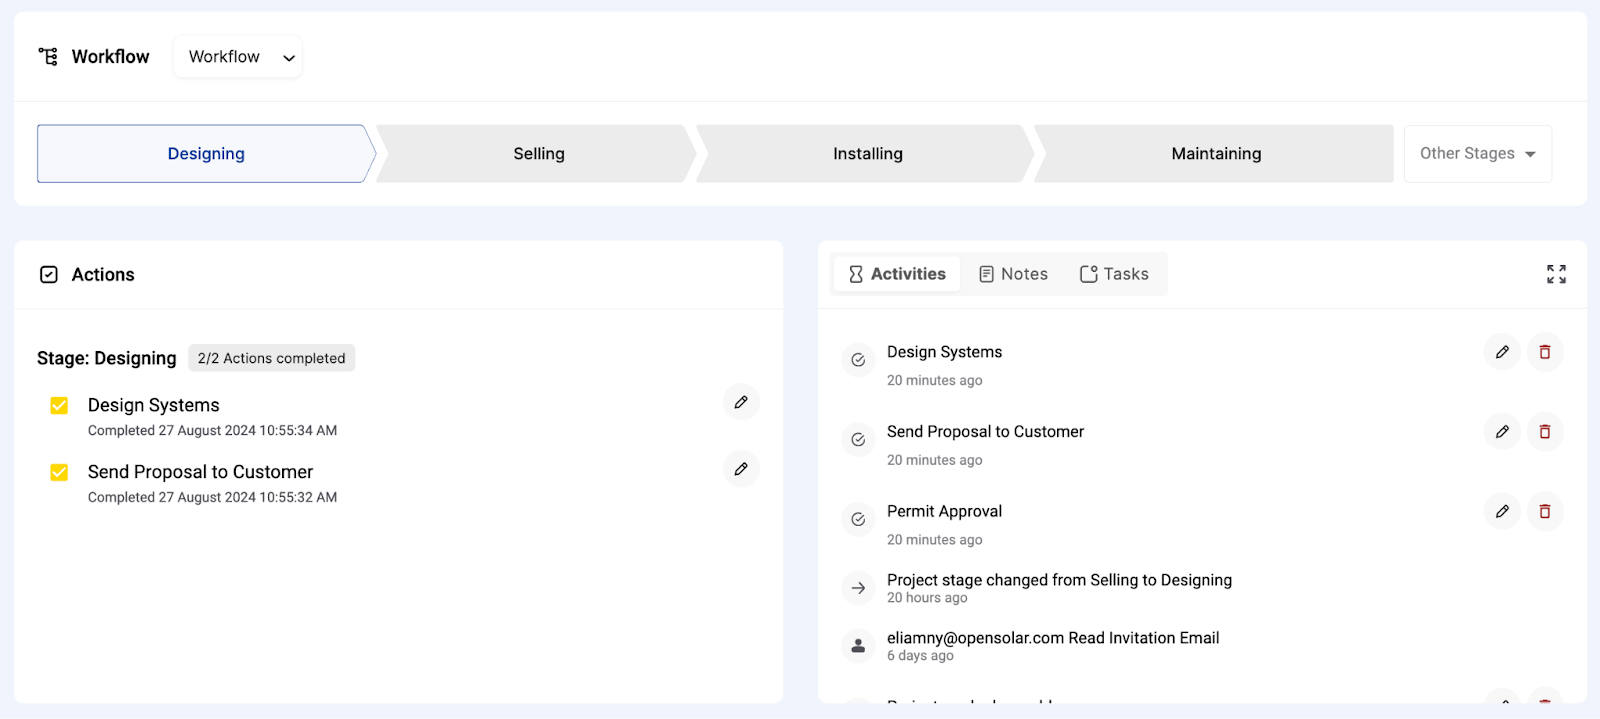1600x719 pixels.
Task: Click the Design Systems activity check icon
Action: (858, 360)
